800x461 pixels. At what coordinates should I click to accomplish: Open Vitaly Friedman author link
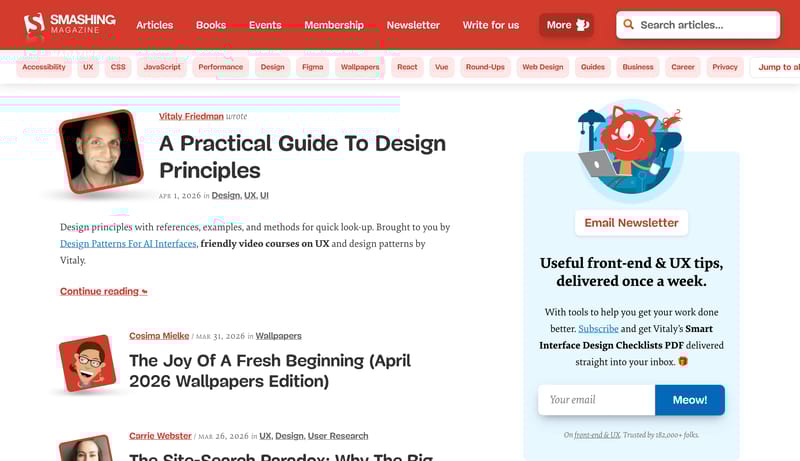click(191, 116)
